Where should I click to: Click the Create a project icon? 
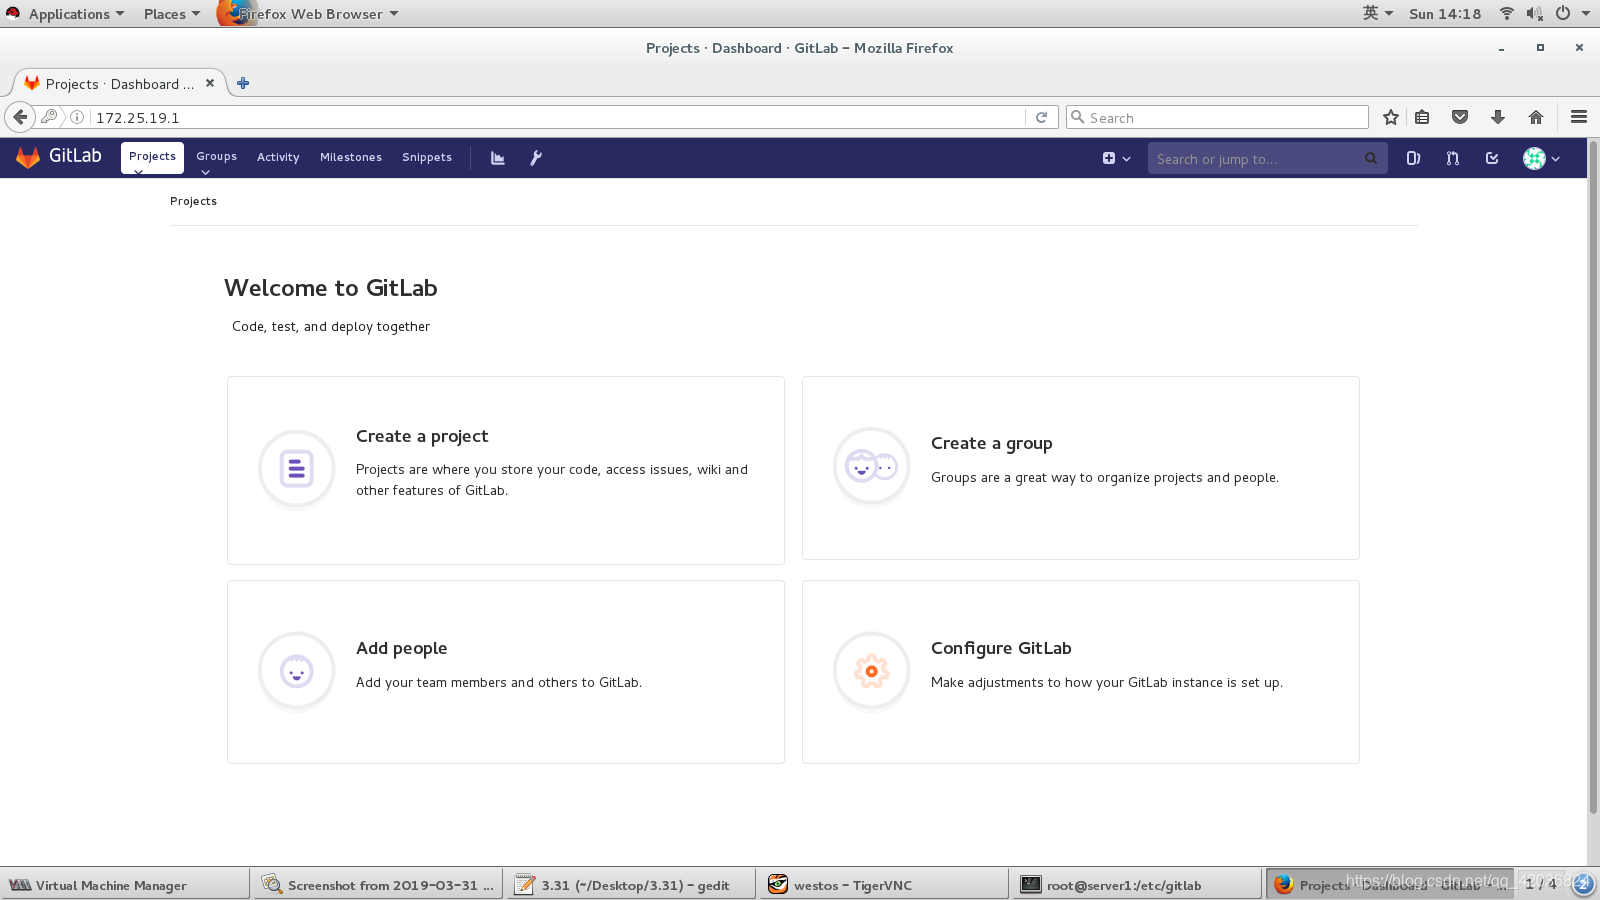pyautogui.click(x=296, y=468)
